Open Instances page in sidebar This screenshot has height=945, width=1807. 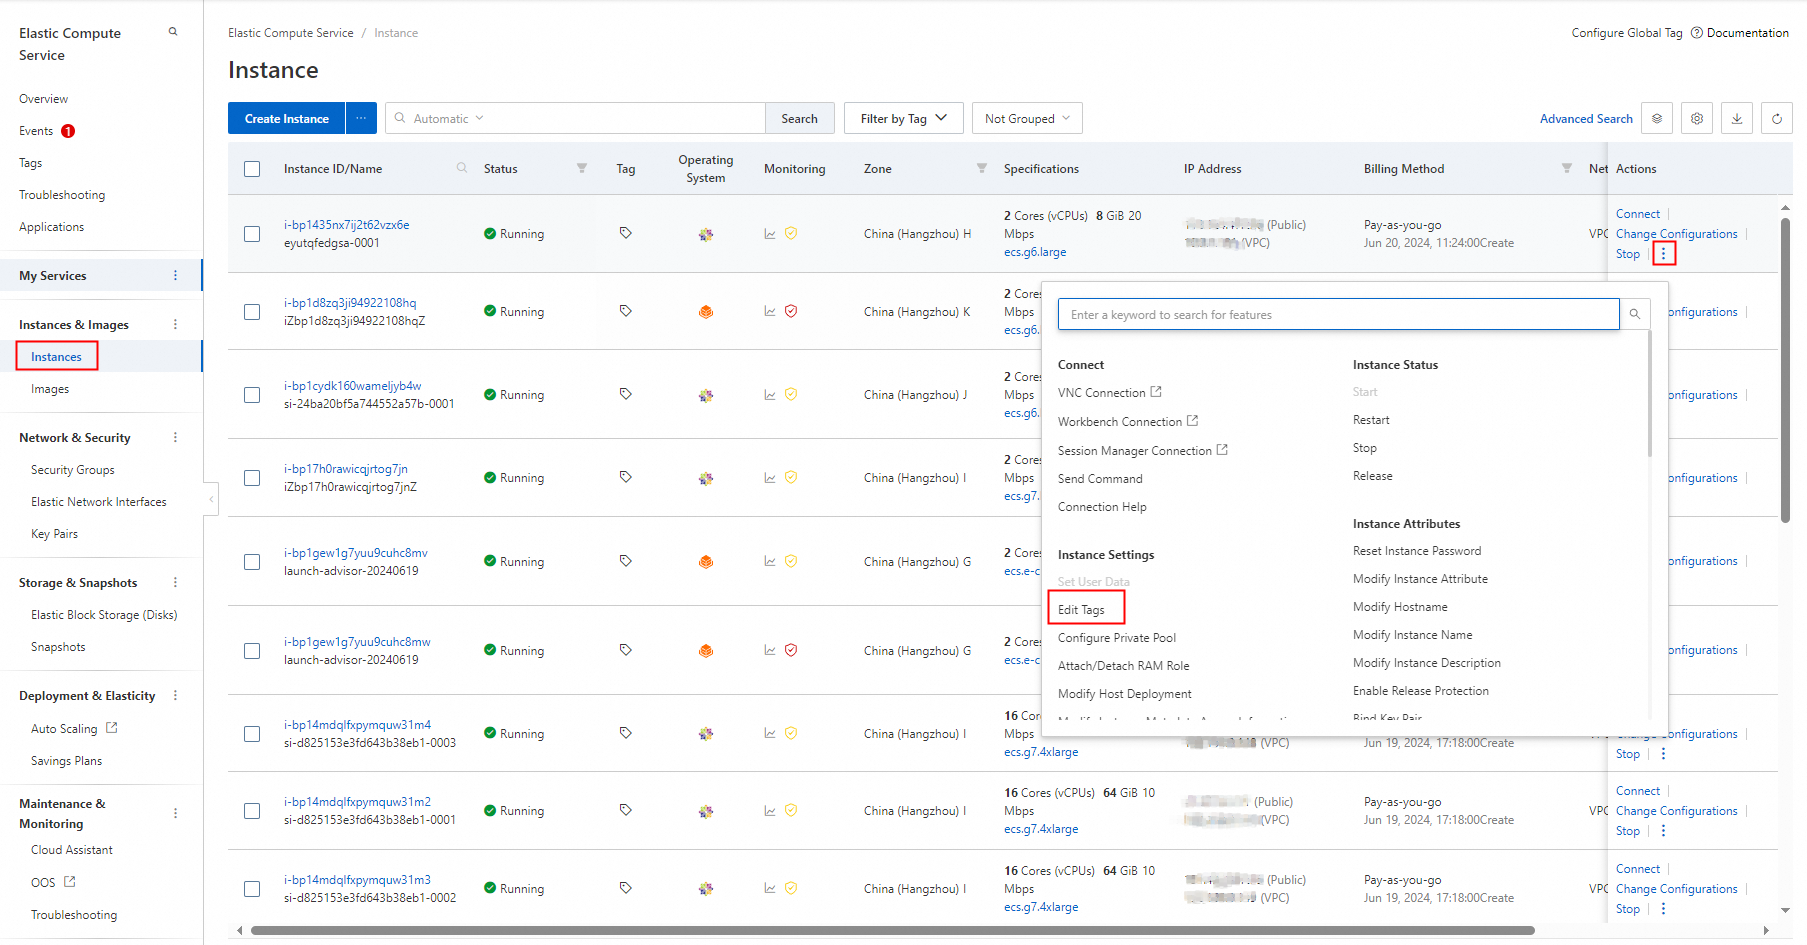[56, 357]
